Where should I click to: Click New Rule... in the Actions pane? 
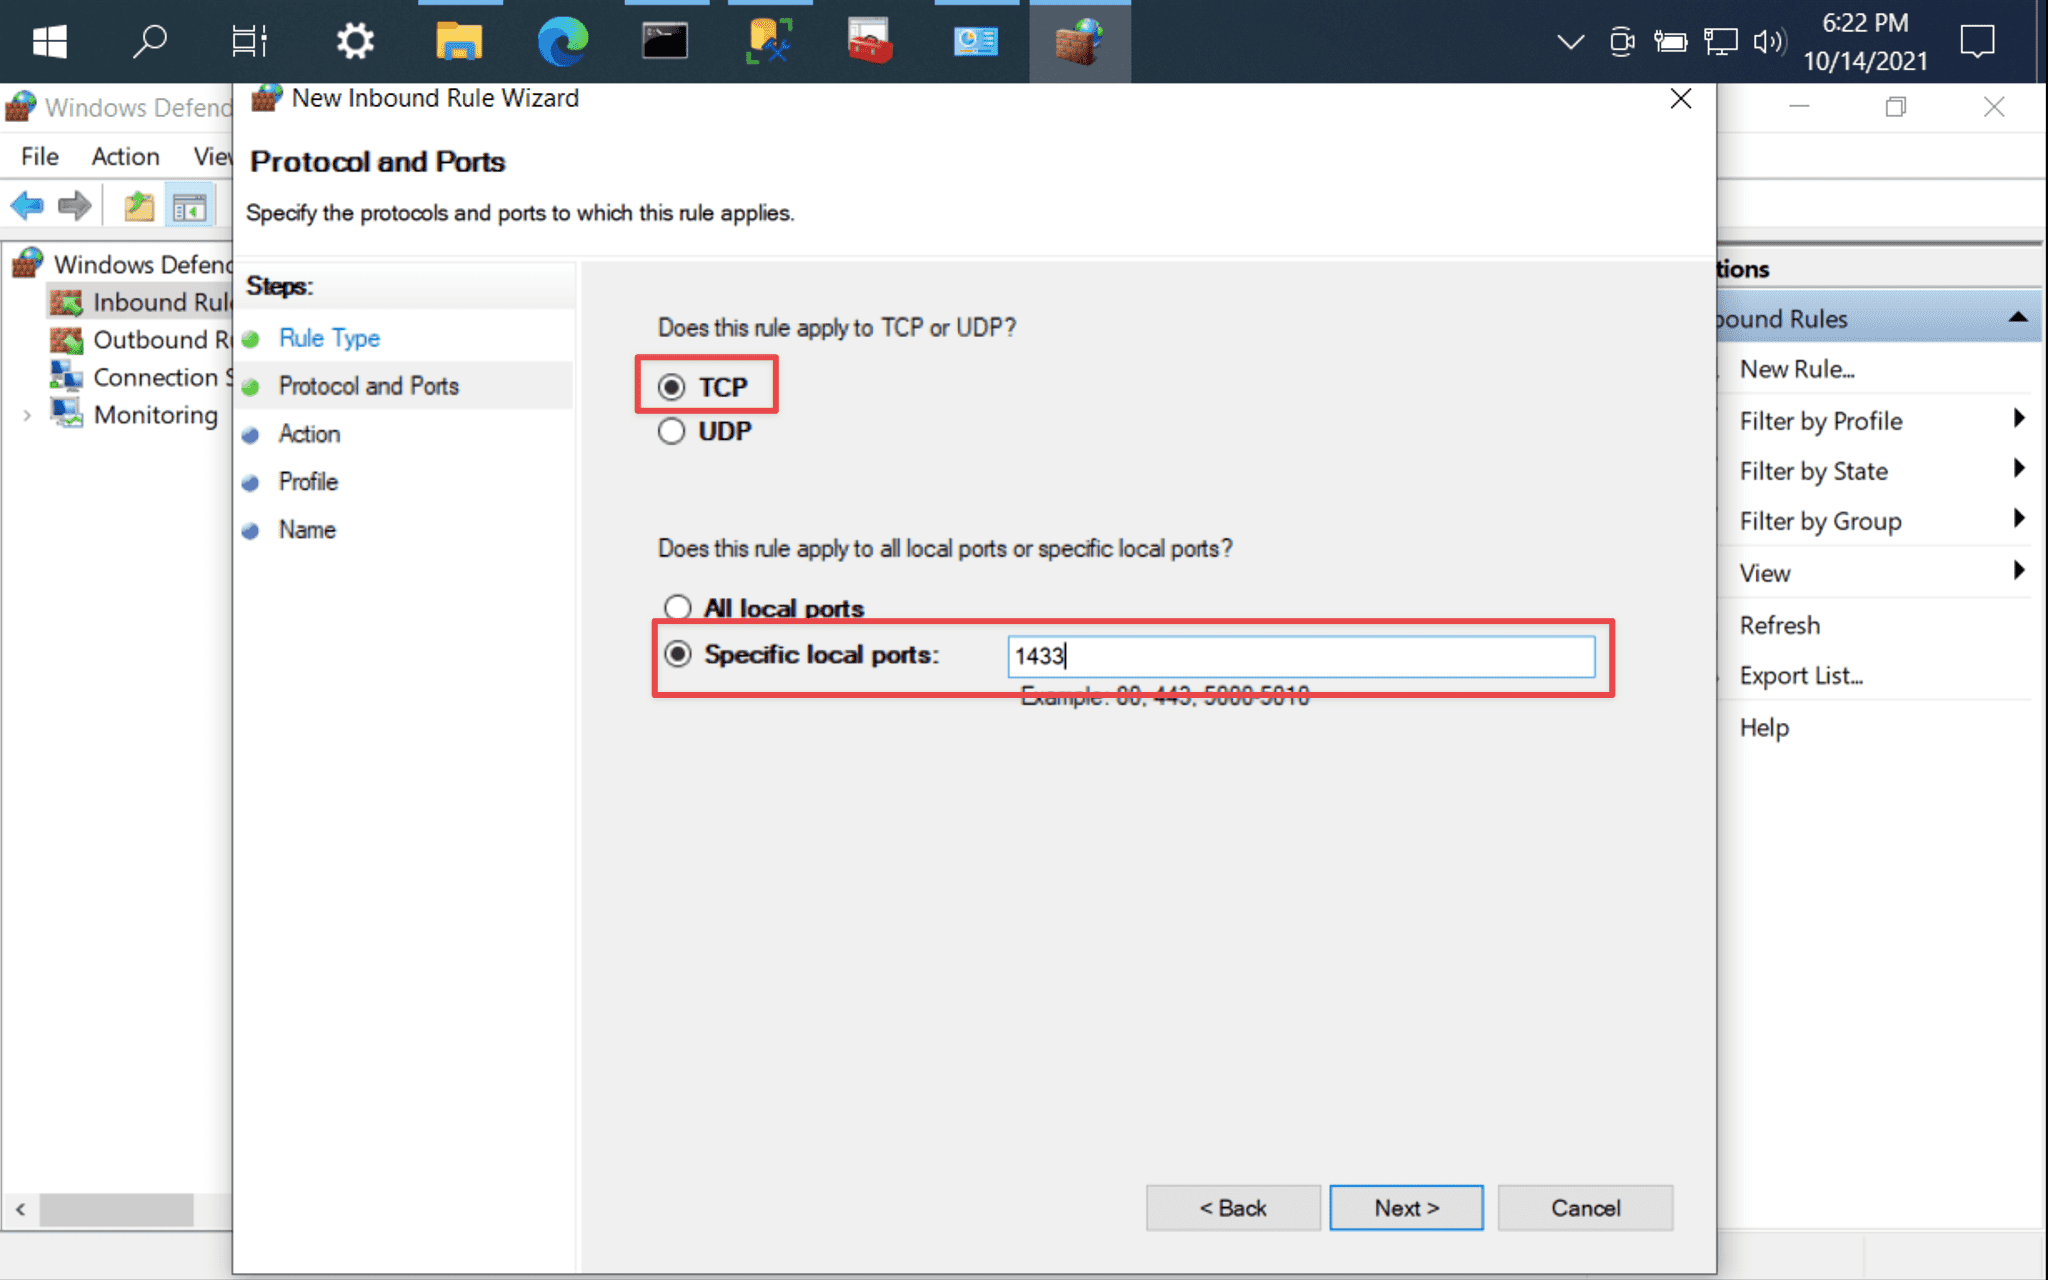pyautogui.click(x=1797, y=369)
